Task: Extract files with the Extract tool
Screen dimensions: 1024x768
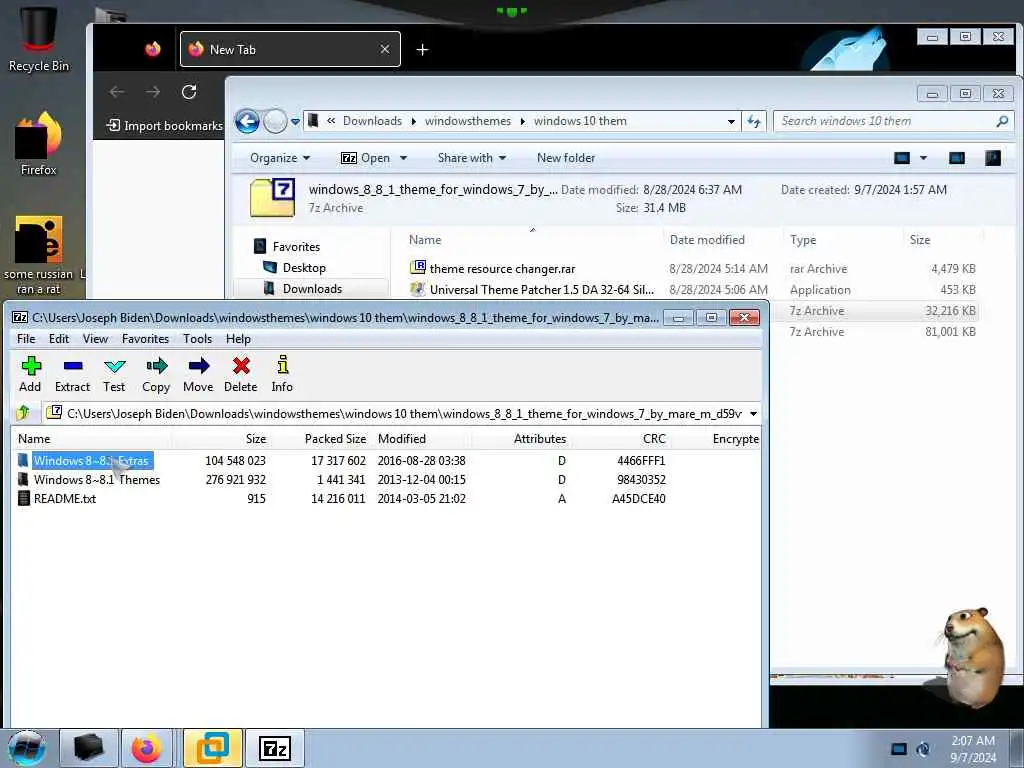Action: click(72, 374)
